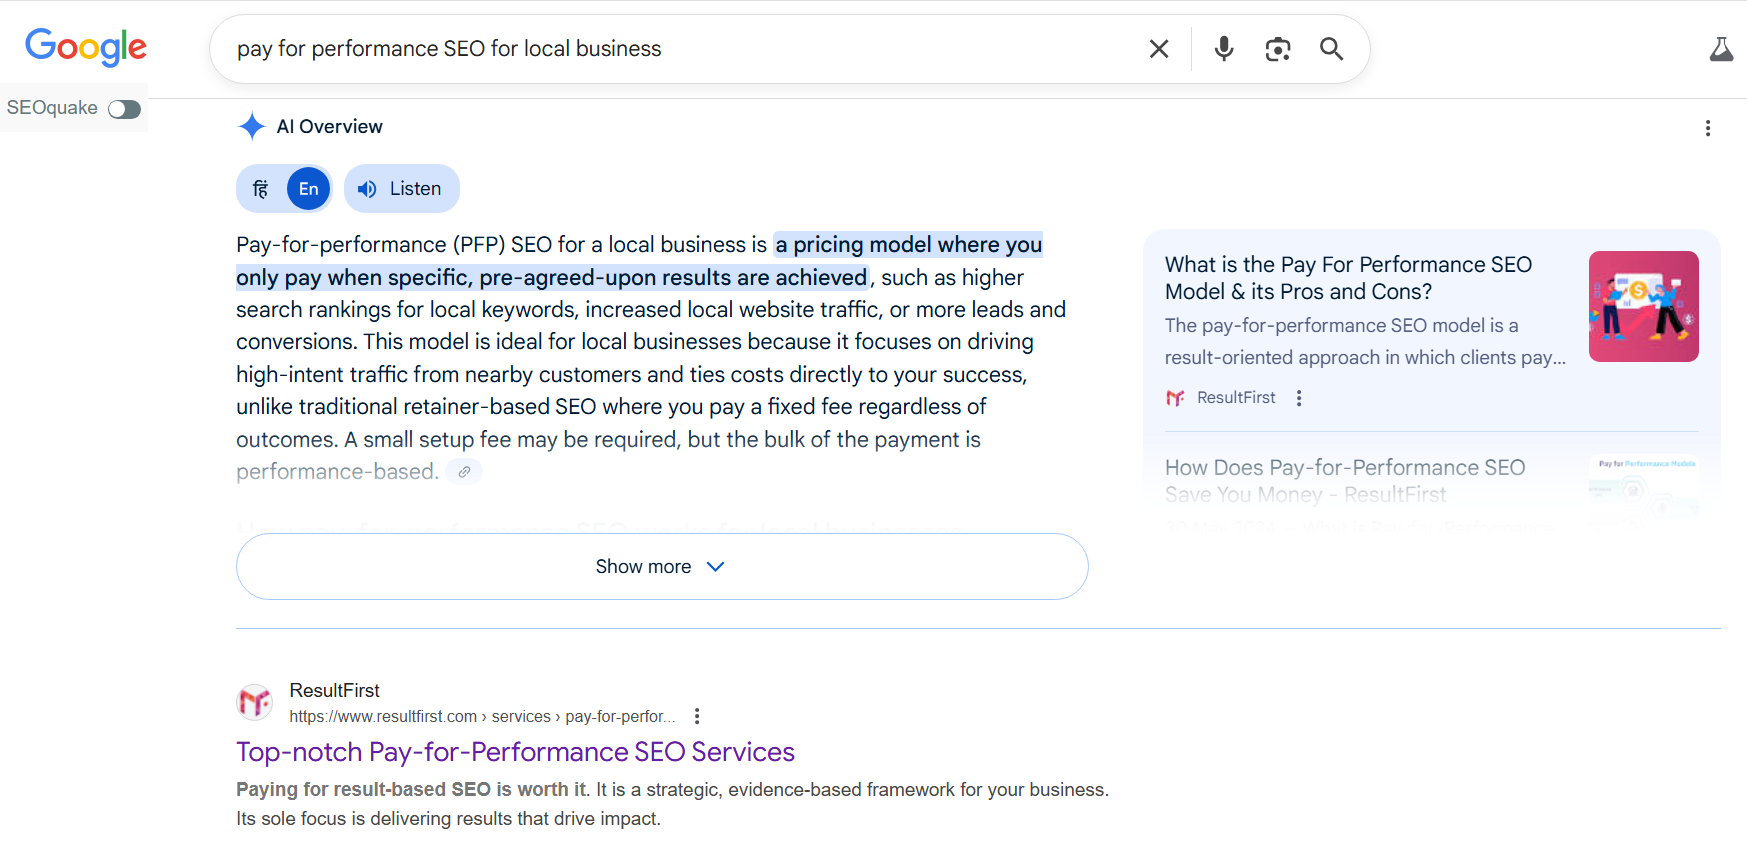Click the Google logo

point(86,47)
